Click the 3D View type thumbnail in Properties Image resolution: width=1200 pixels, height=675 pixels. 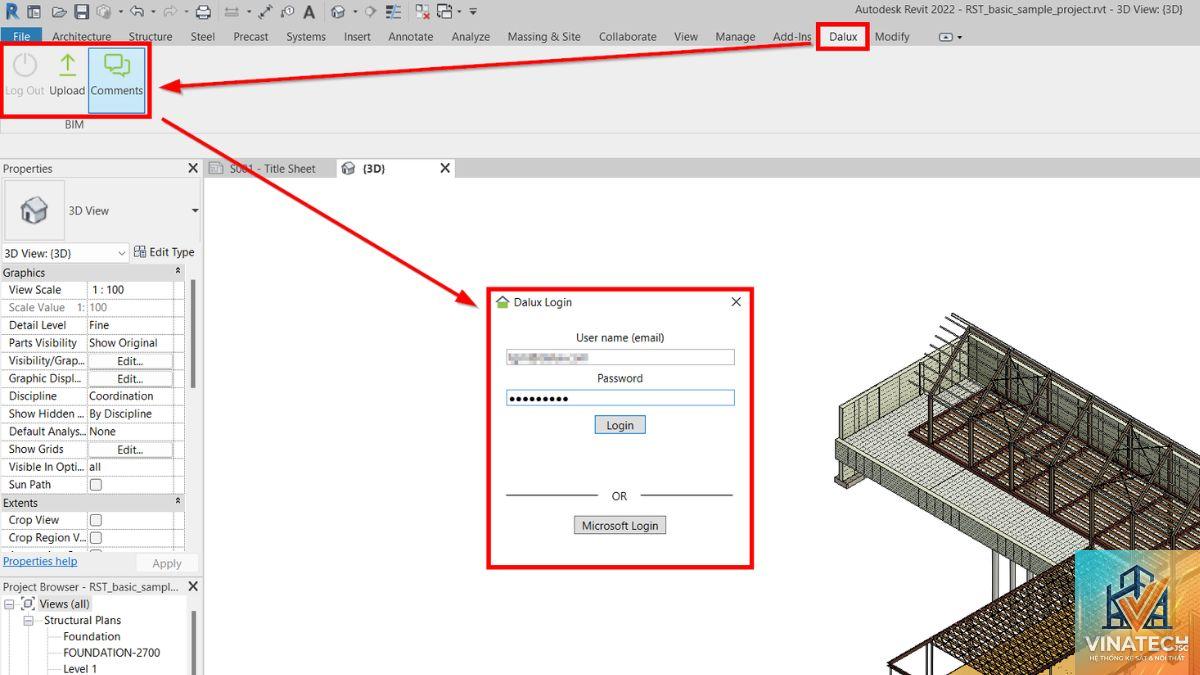tap(34, 210)
